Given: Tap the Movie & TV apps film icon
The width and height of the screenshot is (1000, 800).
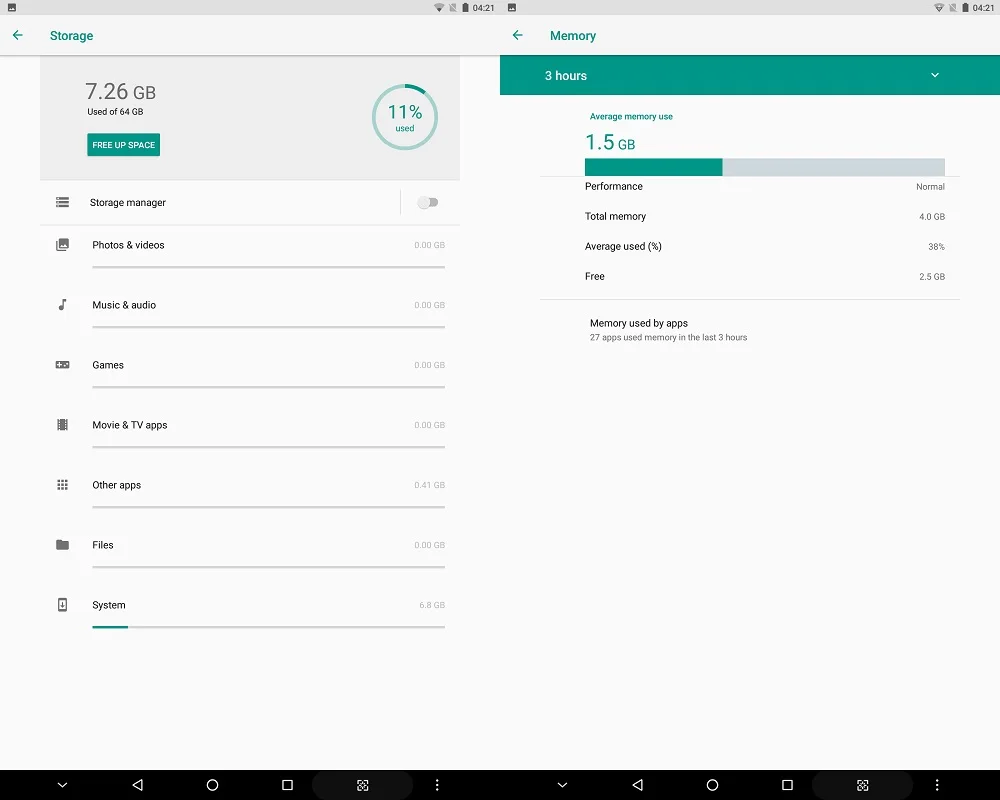Looking at the screenshot, I should [x=62, y=425].
